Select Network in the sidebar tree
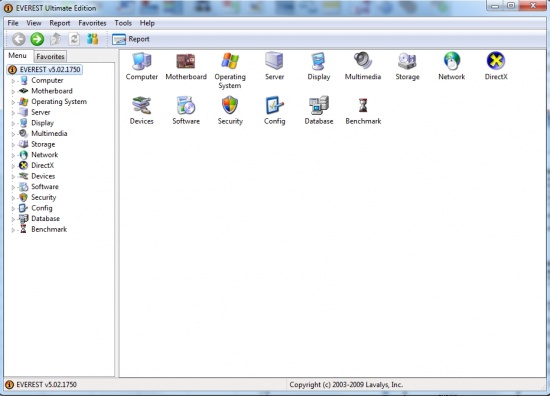This screenshot has height=396, width=550. [45, 155]
